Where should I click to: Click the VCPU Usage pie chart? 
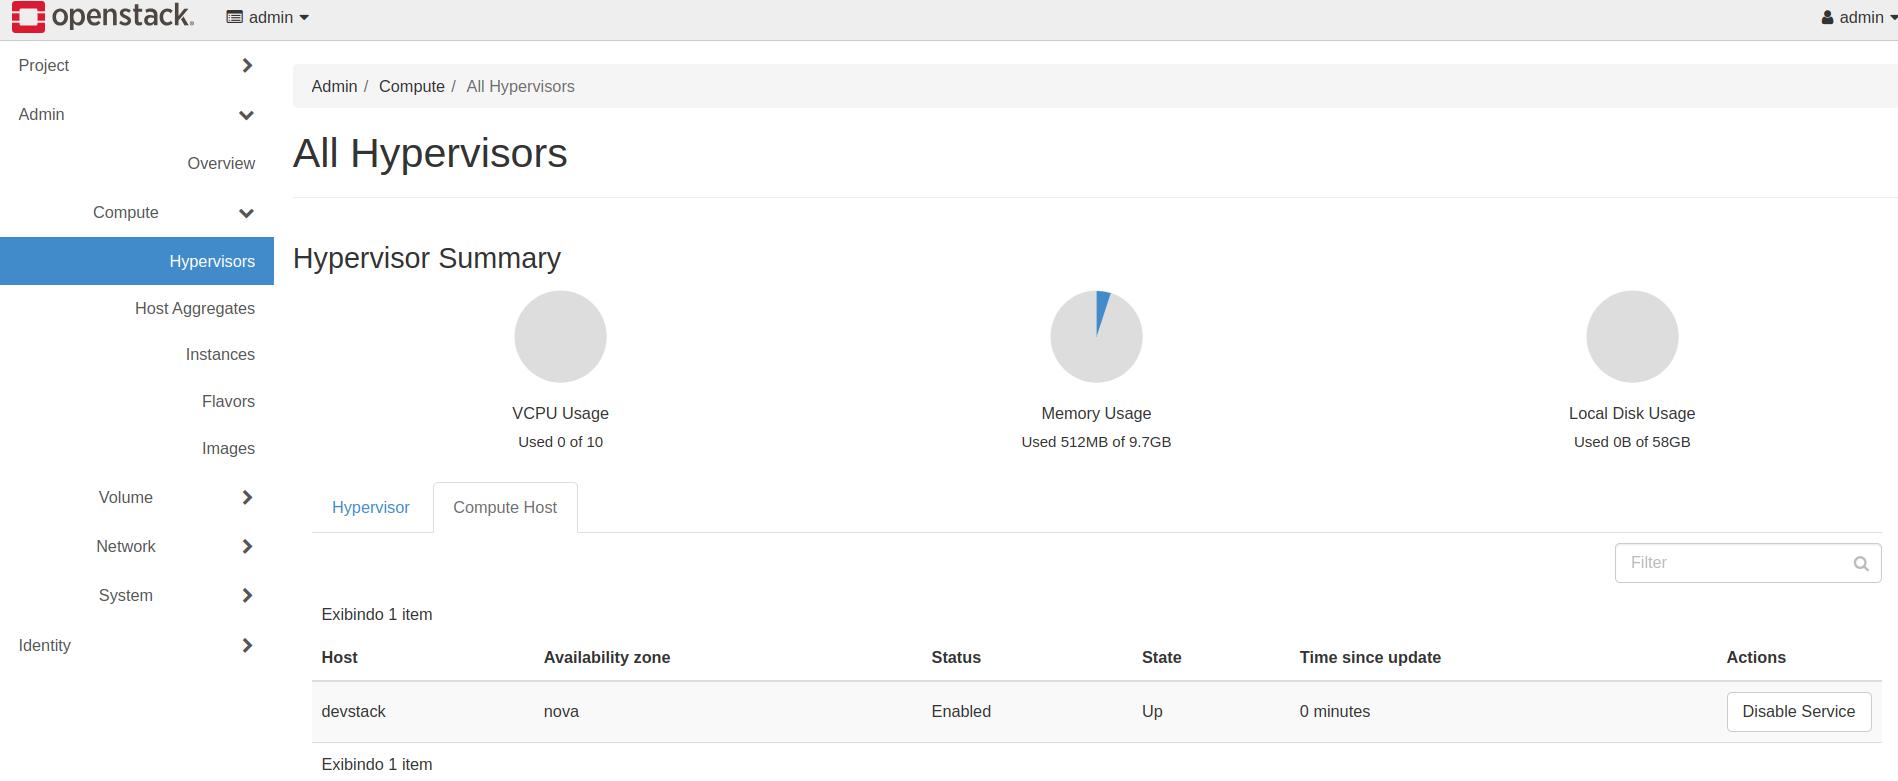click(x=560, y=337)
